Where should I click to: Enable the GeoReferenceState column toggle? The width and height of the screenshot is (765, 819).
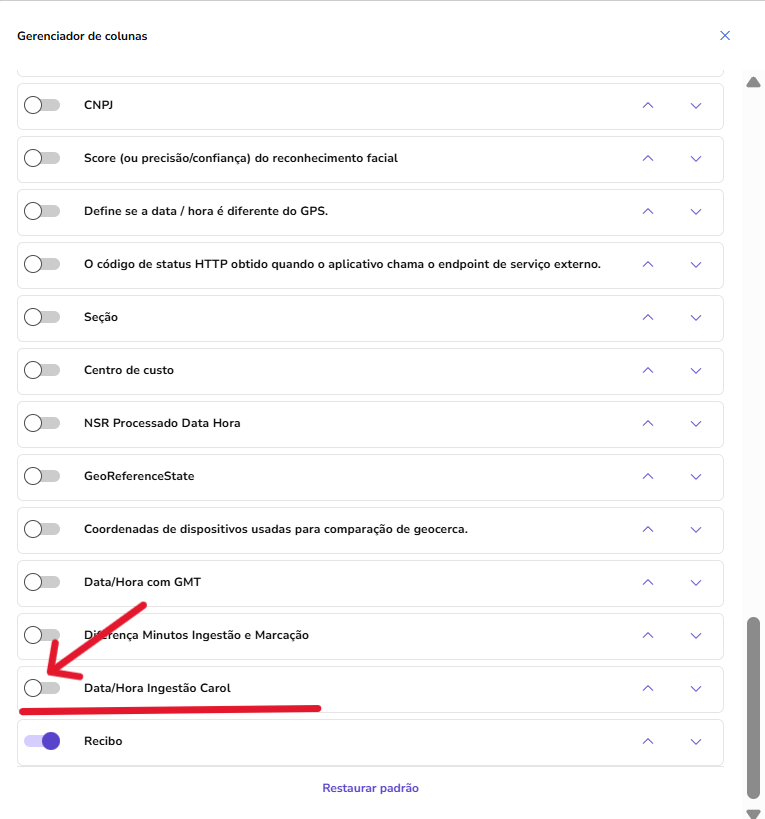click(42, 476)
